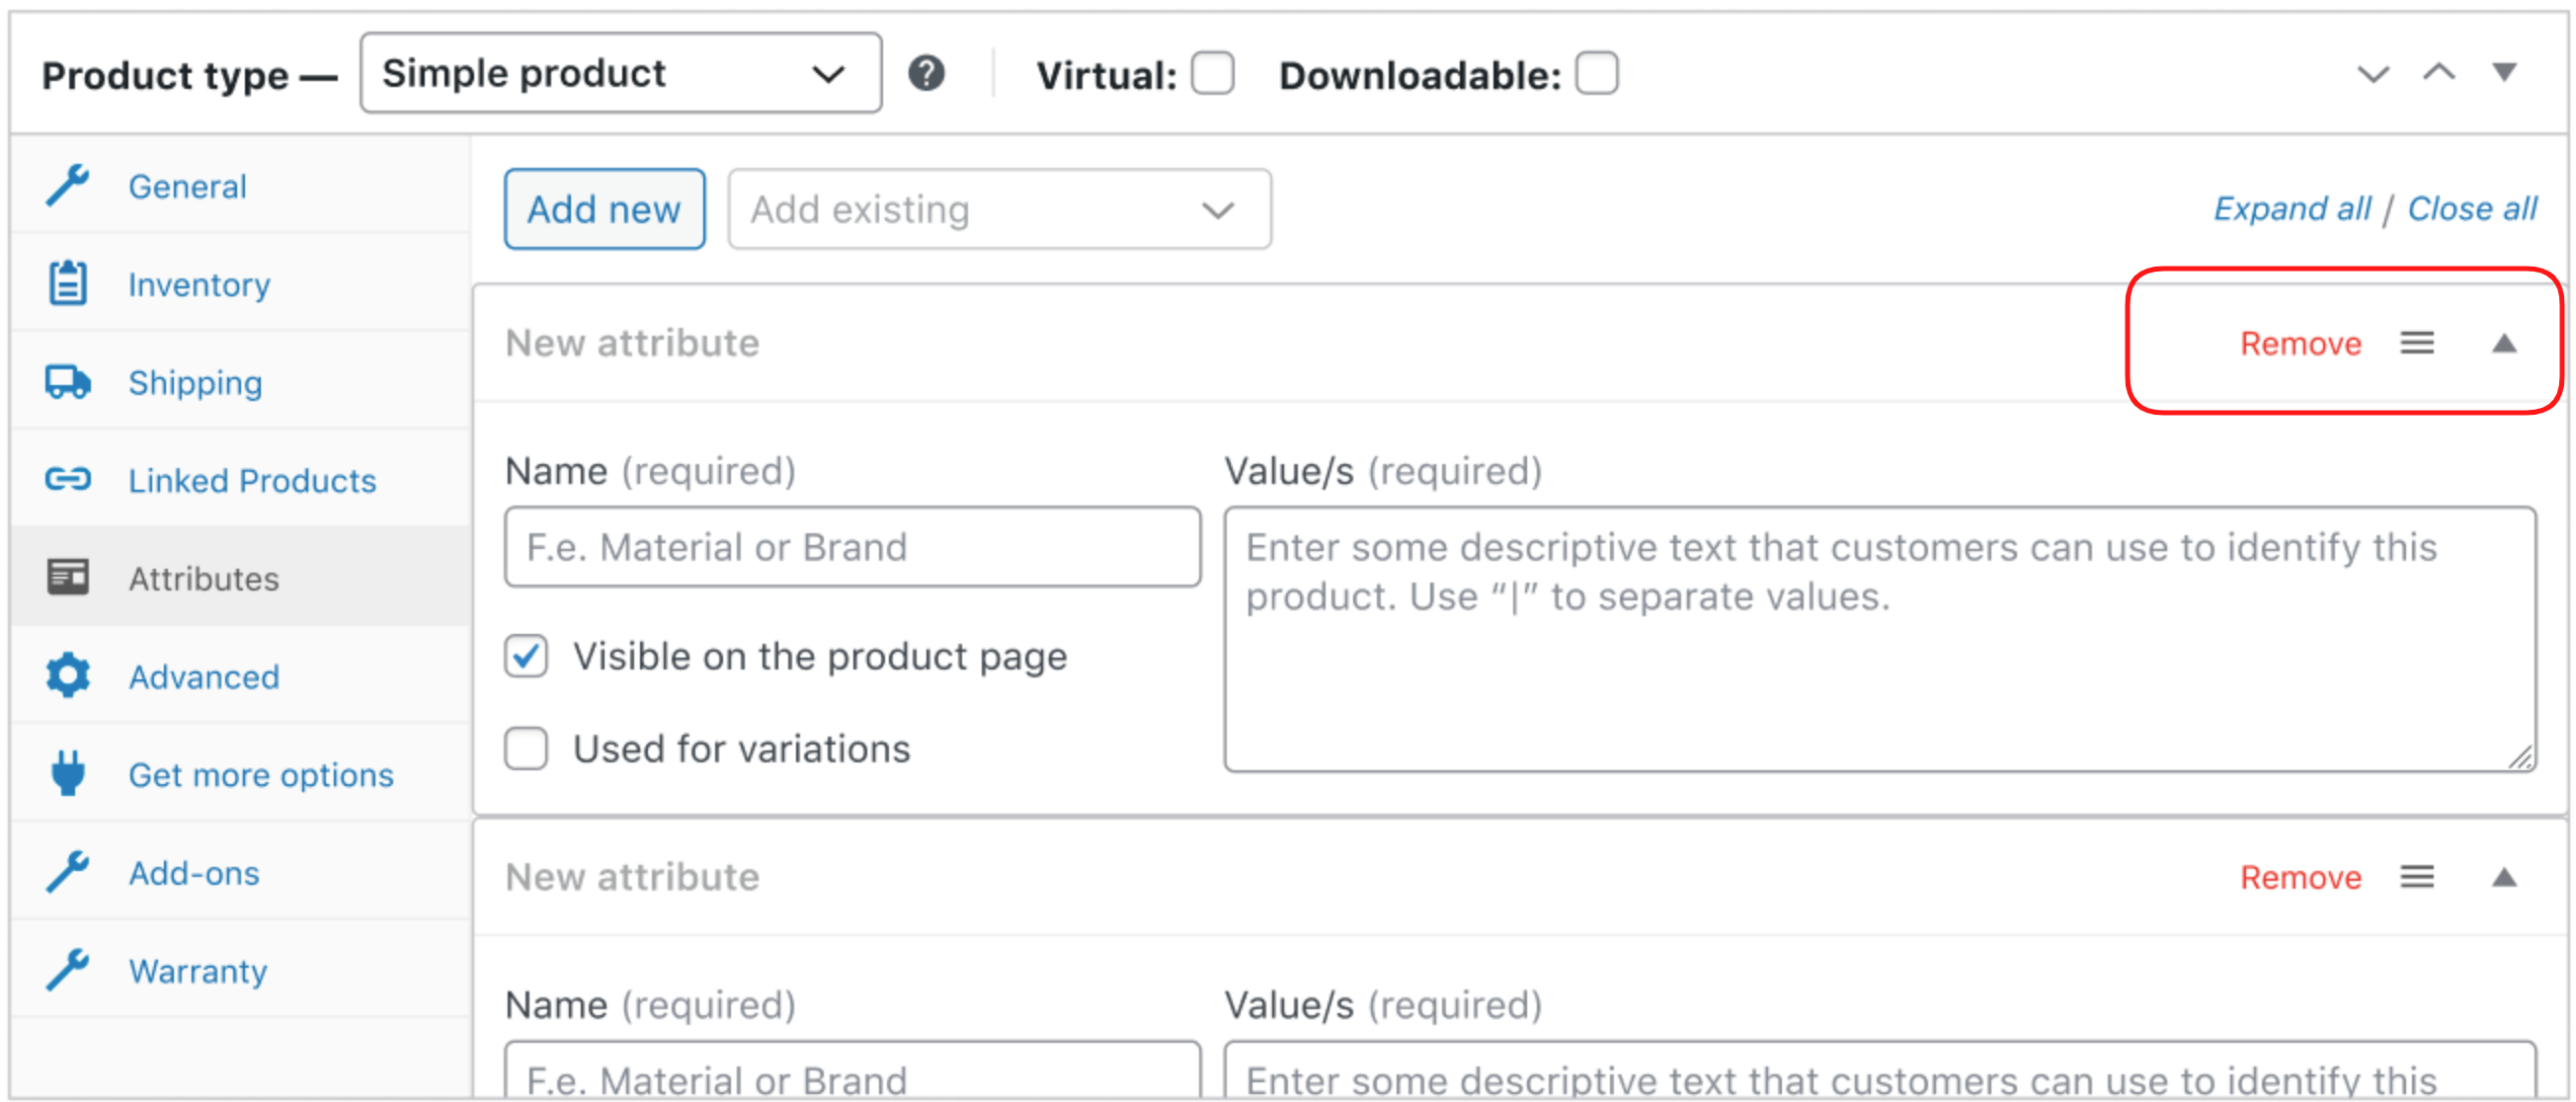Switch to the Warranty tab

click(197, 970)
